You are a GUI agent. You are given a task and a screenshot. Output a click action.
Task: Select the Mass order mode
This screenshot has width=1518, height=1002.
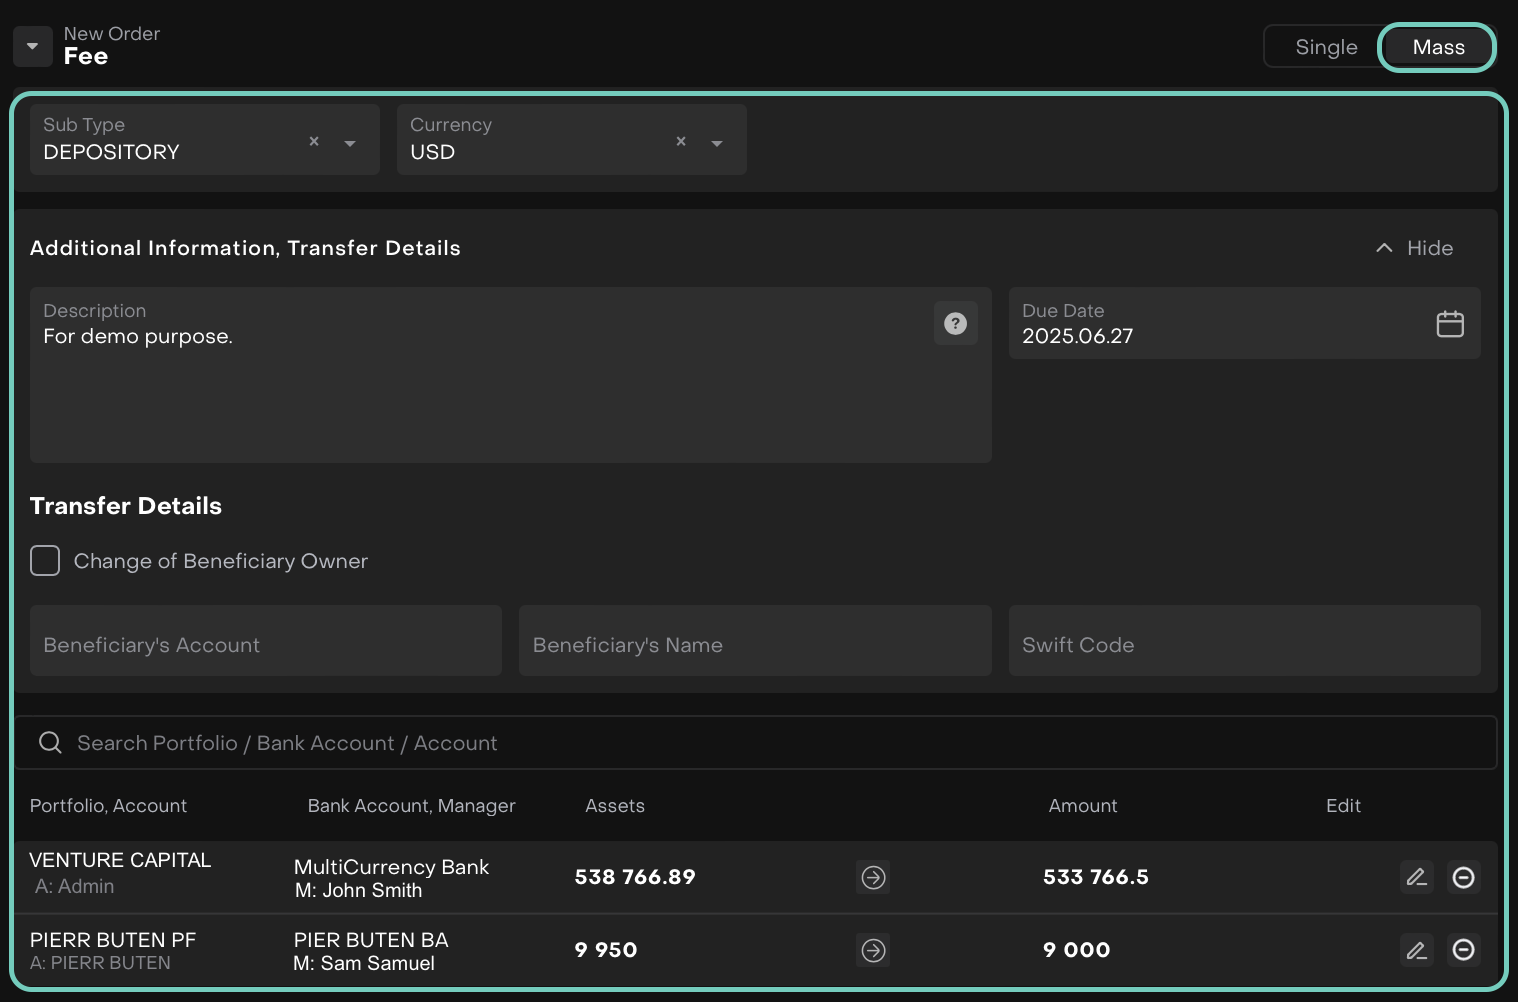tap(1437, 47)
